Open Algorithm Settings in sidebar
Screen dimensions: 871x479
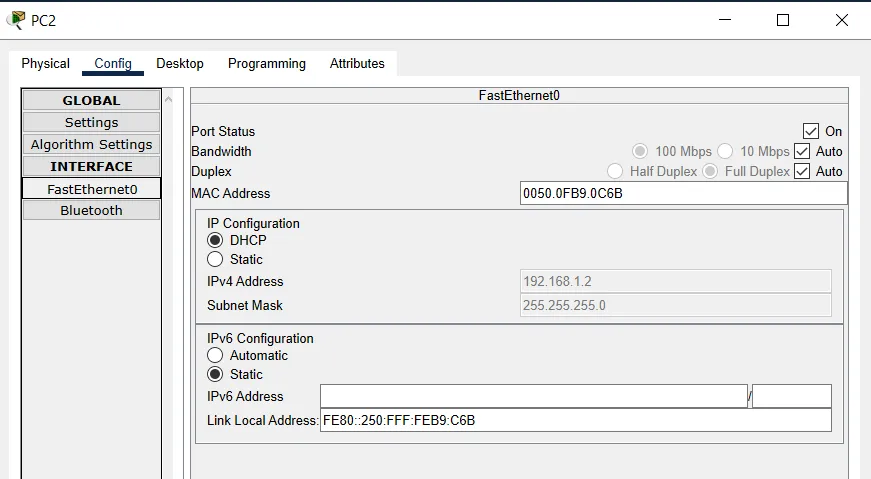coord(91,144)
